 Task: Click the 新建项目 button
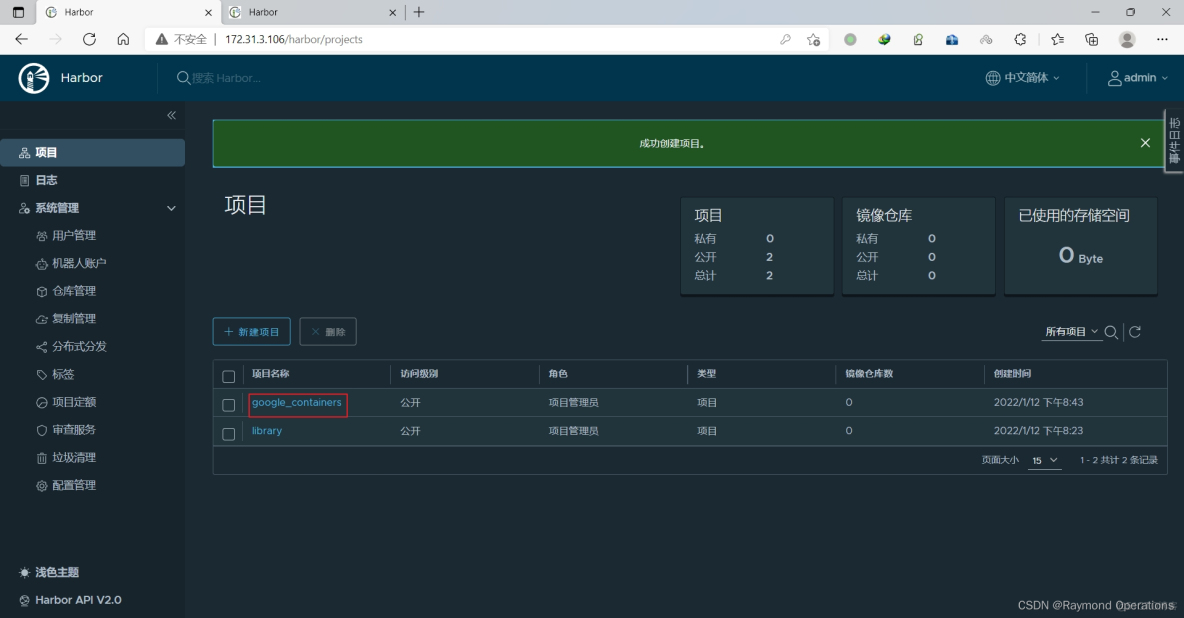point(251,332)
